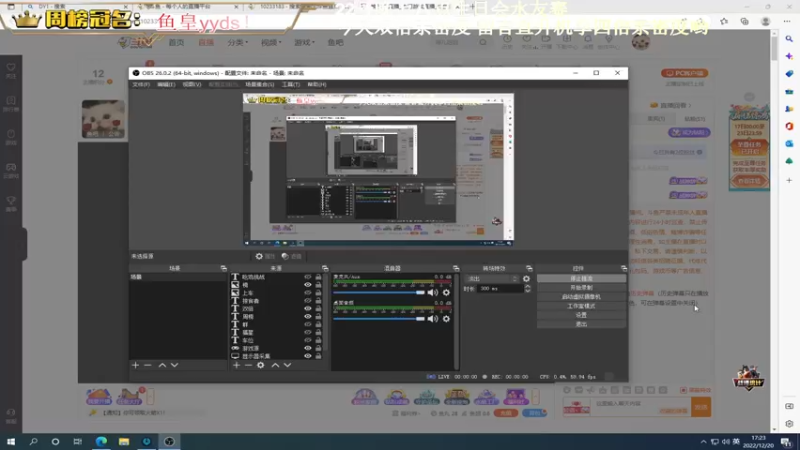Pop out the Sources dock panel
Viewport: 800px width, 450px height.
click(325, 268)
